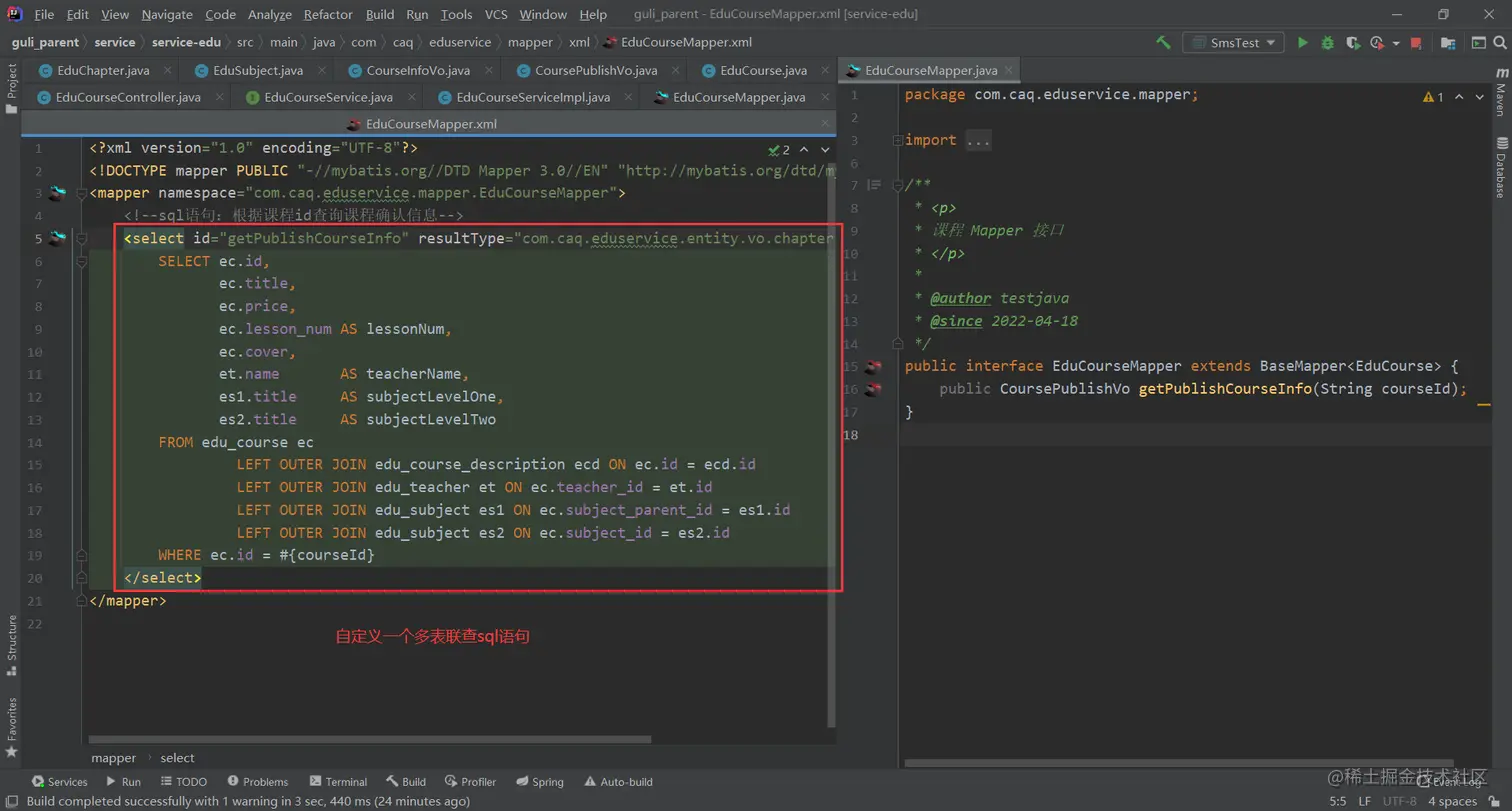
Task: Toggle the Terminal tool window
Action: [x=338, y=781]
